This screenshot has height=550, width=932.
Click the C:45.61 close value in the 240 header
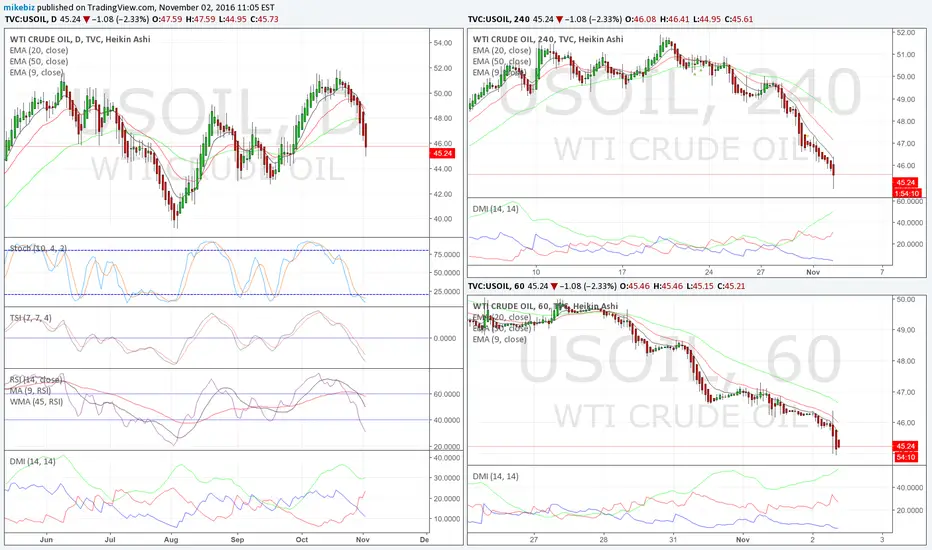pyautogui.click(x=738, y=19)
